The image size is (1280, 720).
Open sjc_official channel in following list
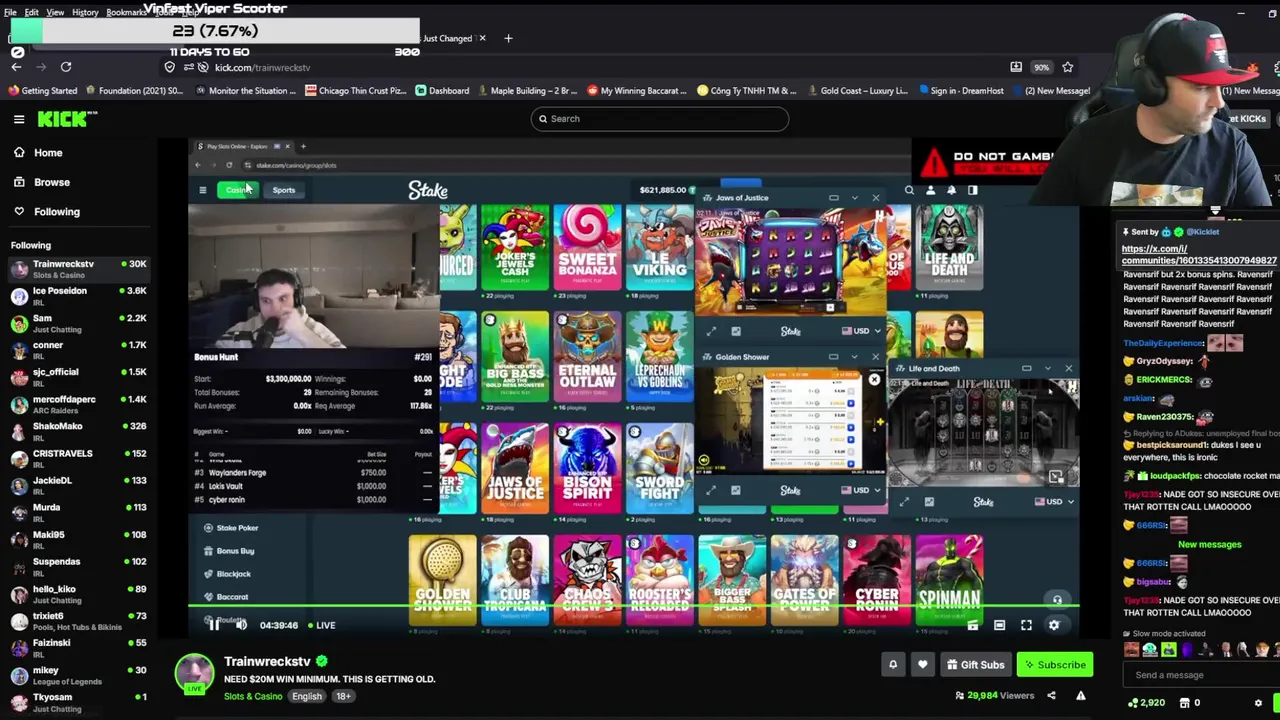(78, 378)
